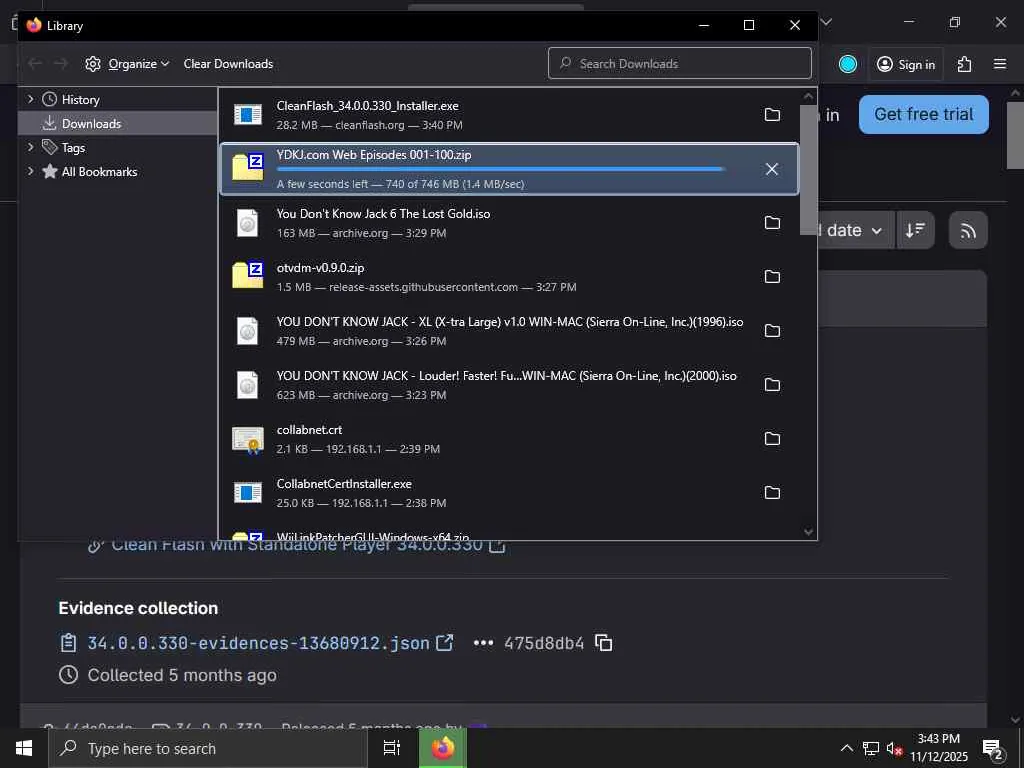Open containing folder for otvdm-v0.9.0.zip
Viewport: 1024px width, 768px height.
[772, 277]
